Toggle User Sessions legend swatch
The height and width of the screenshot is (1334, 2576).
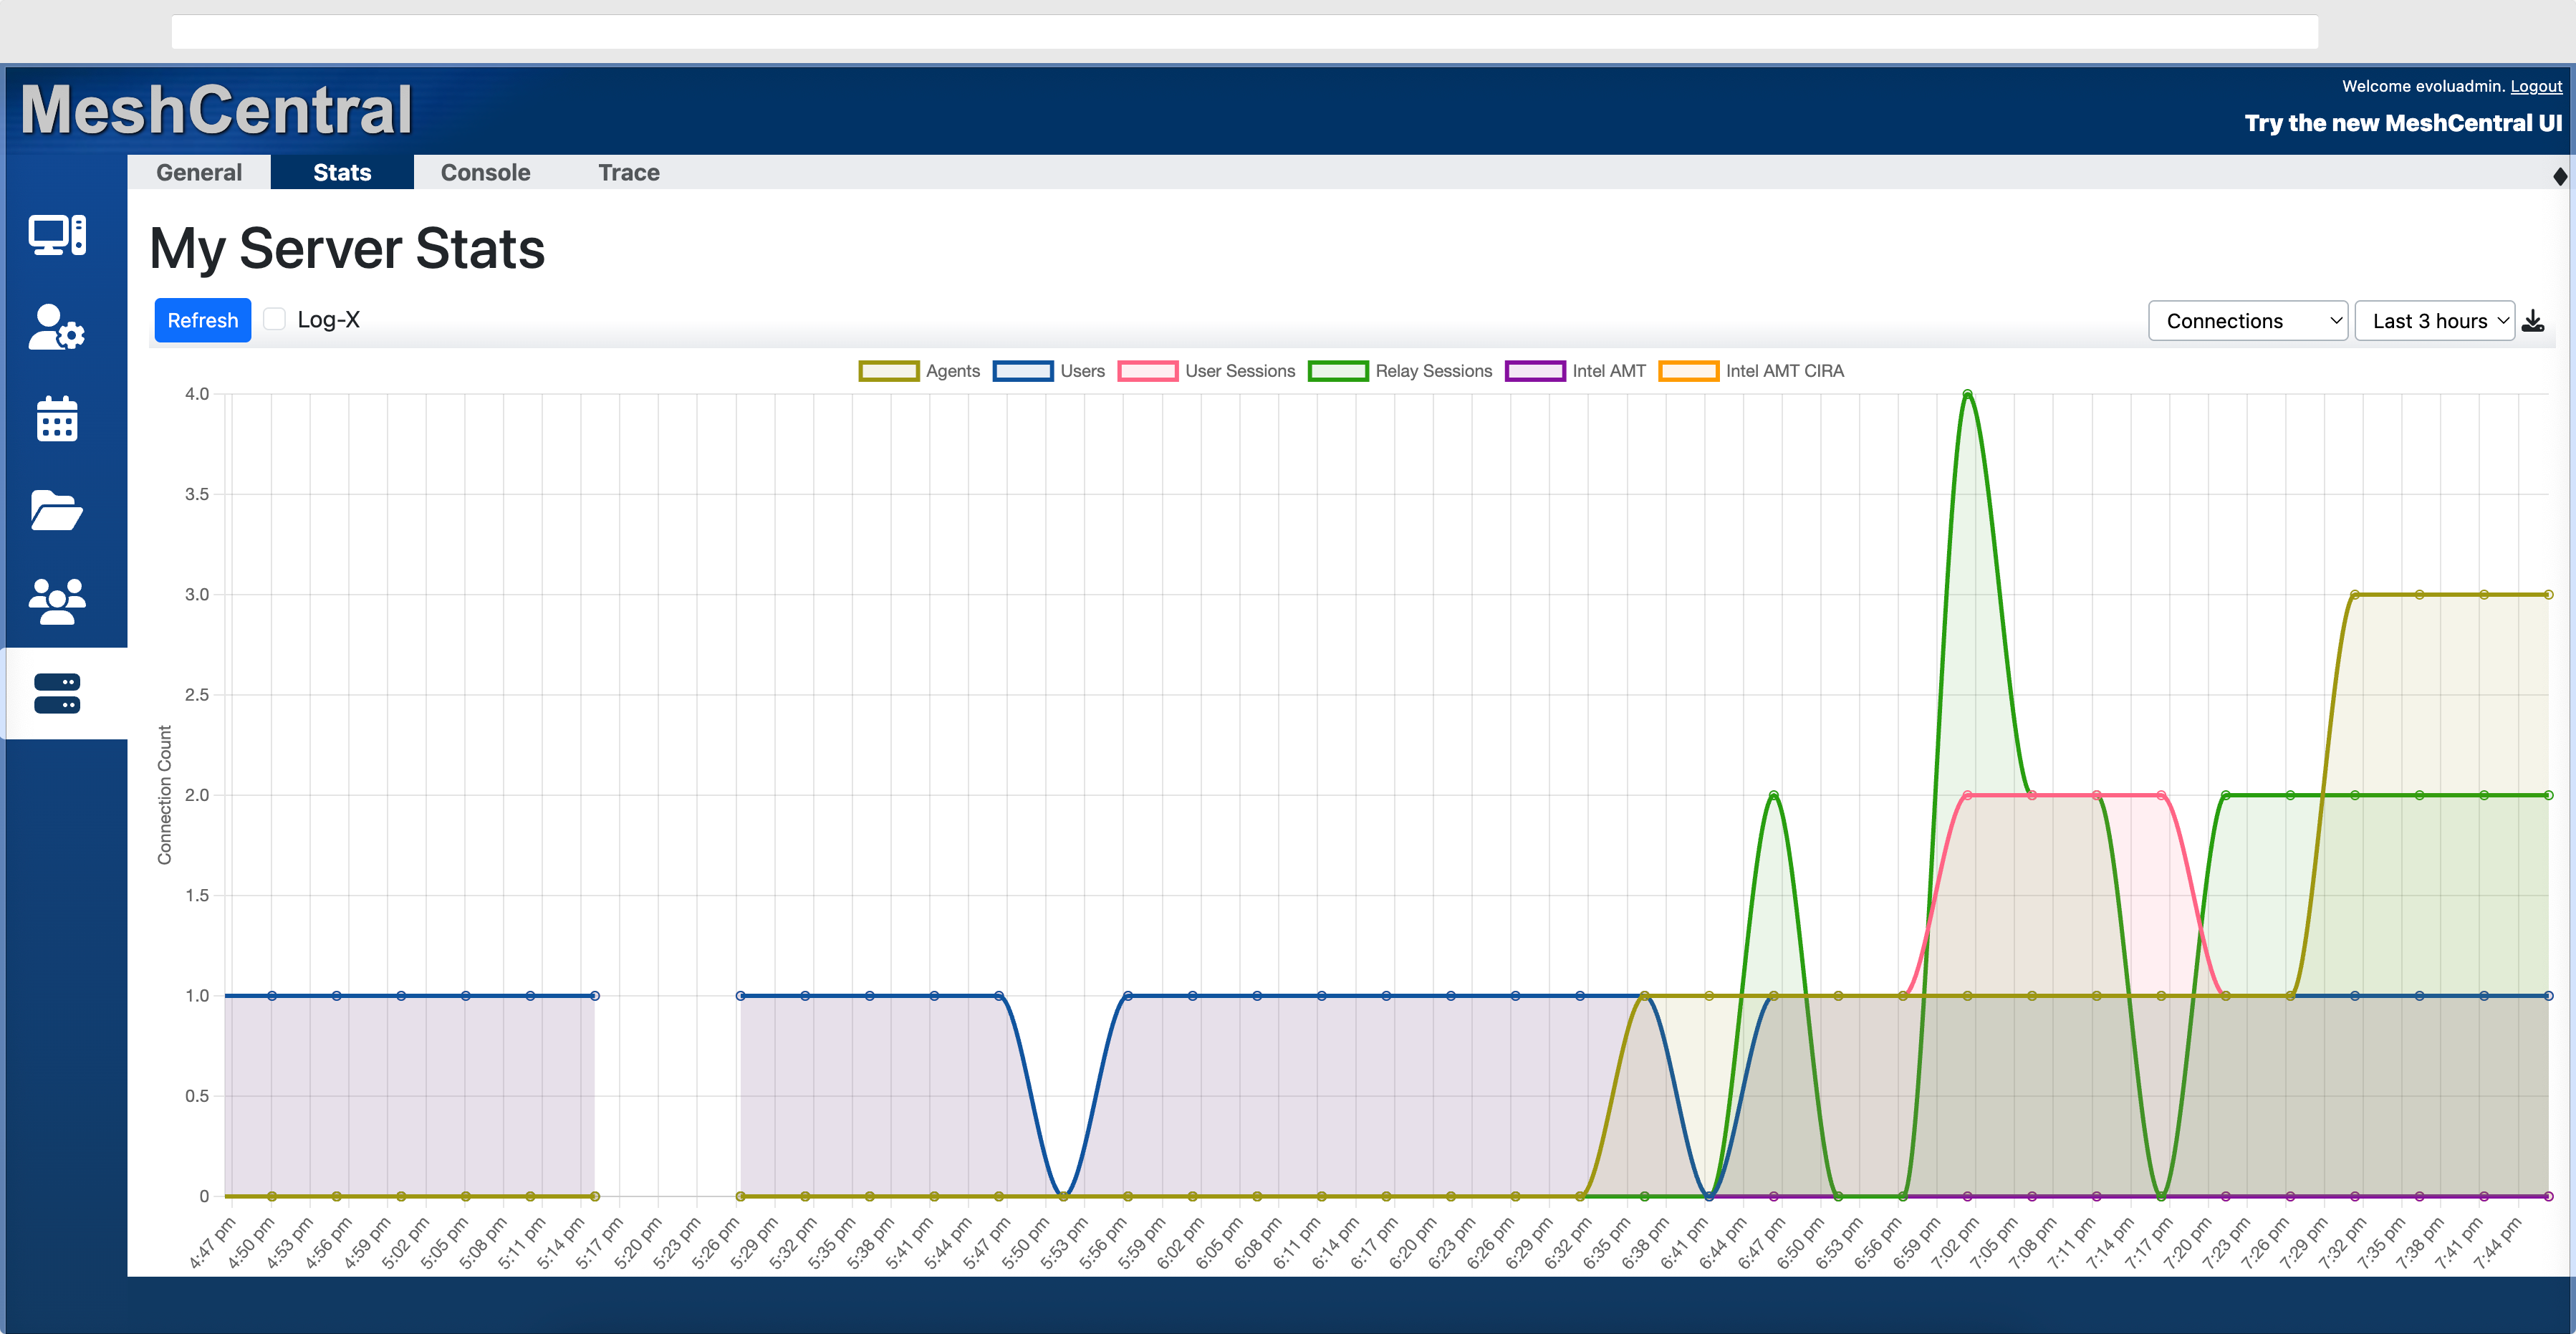(x=1148, y=371)
